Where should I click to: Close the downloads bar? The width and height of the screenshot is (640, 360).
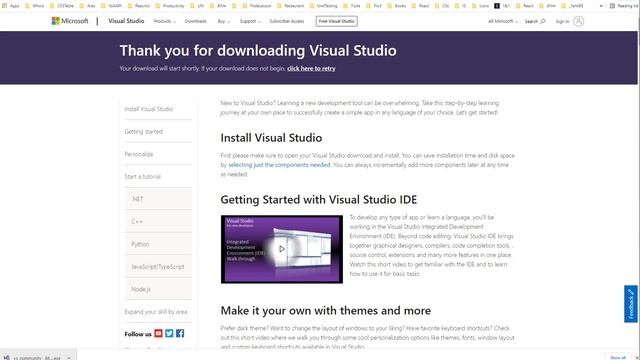point(637,358)
